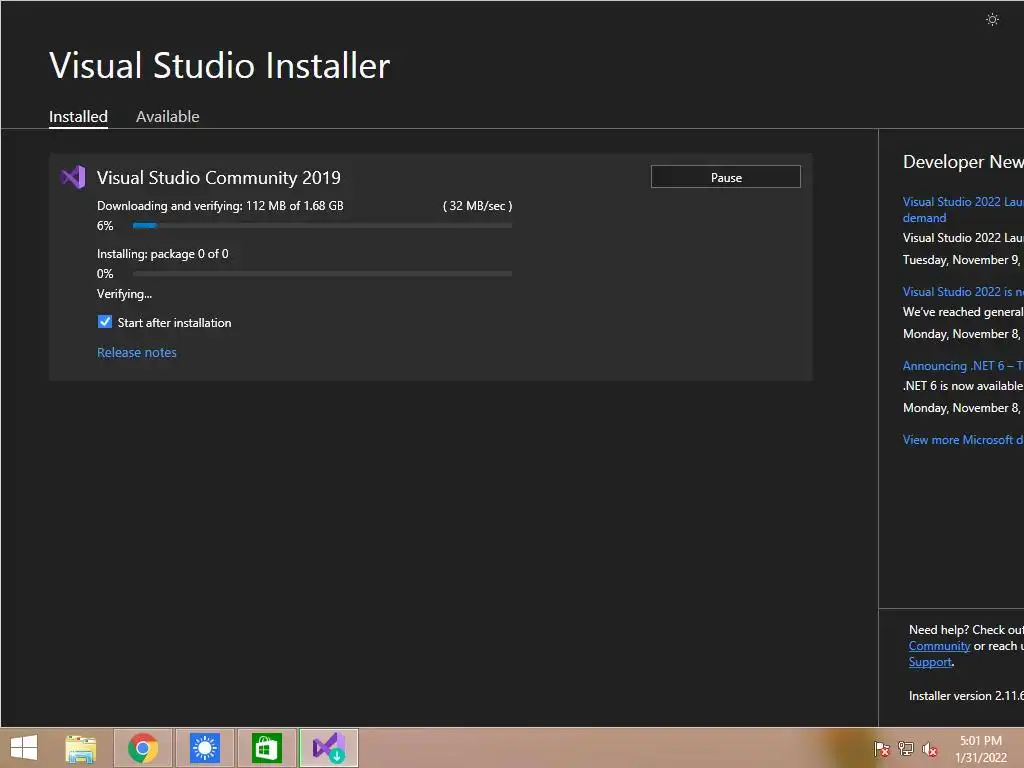Click View more Microsoft developer news link
Image resolution: width=1024 pixels, height=768 pixels.
963,440
